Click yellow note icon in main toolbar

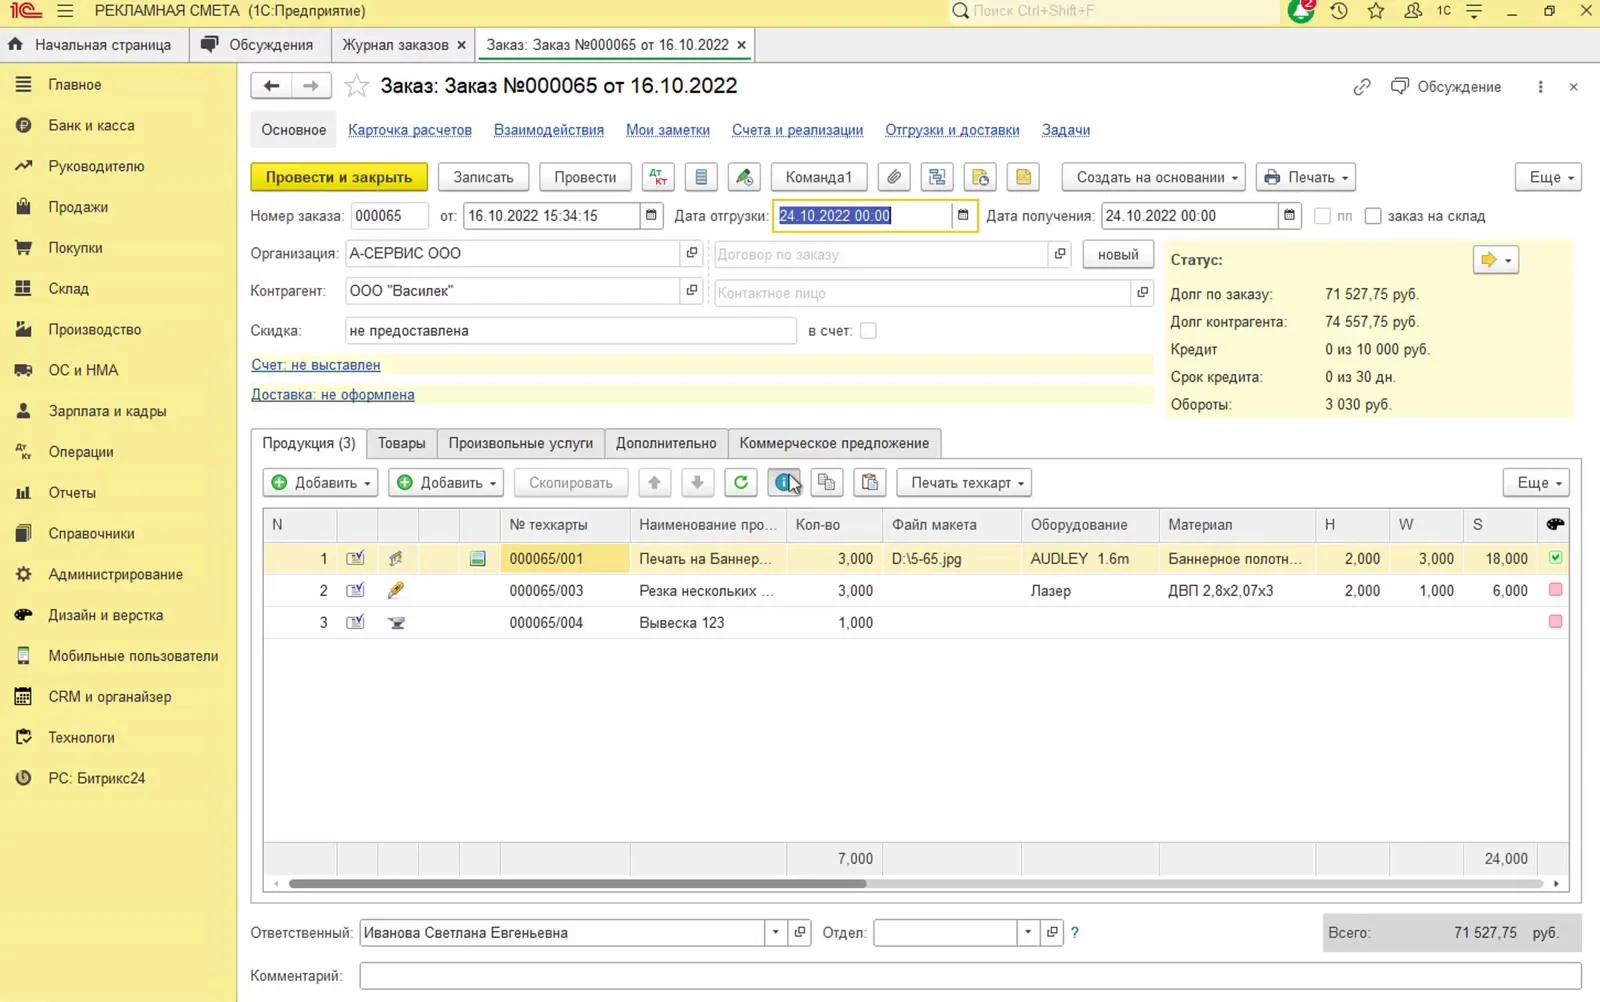coord(1023,177)
